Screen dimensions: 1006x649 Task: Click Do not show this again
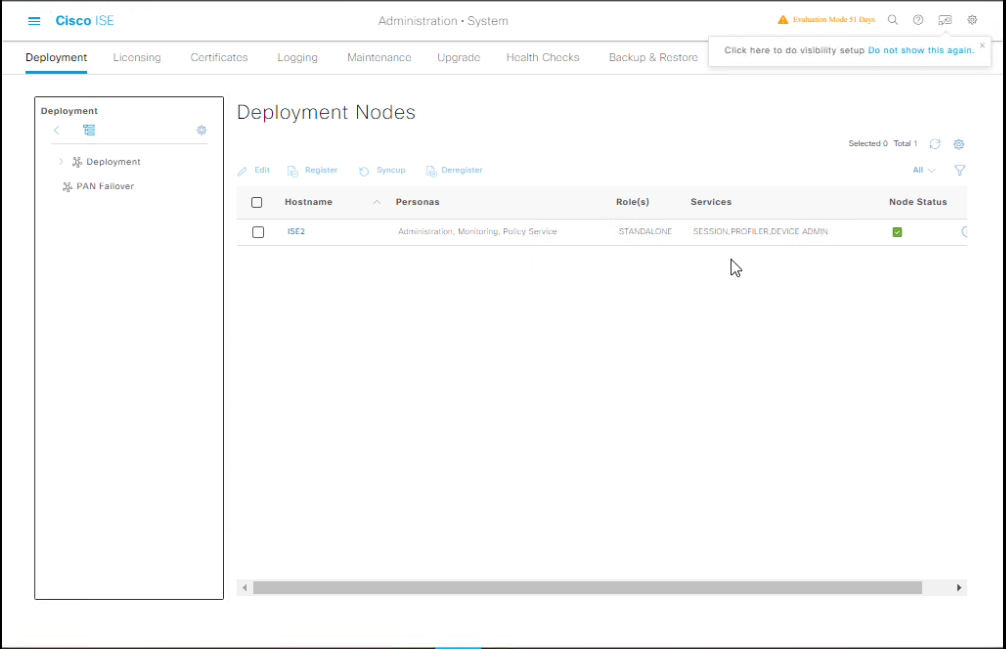[920, 50]
